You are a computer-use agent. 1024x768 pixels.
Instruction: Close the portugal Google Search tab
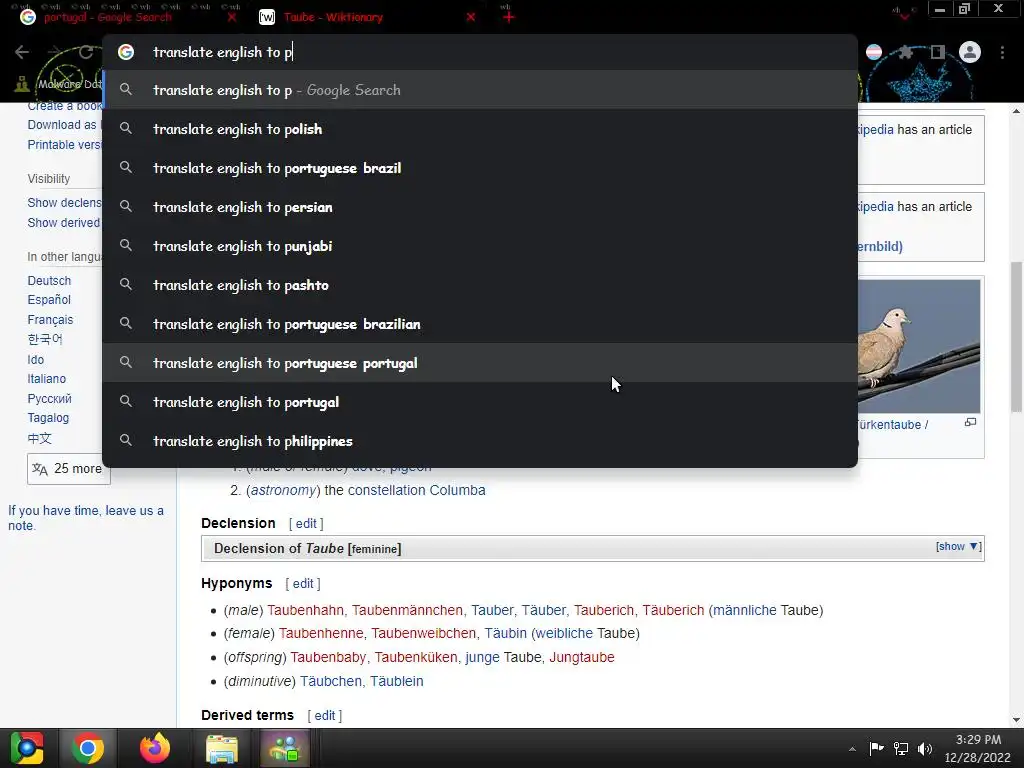click(x=232, y=18)
